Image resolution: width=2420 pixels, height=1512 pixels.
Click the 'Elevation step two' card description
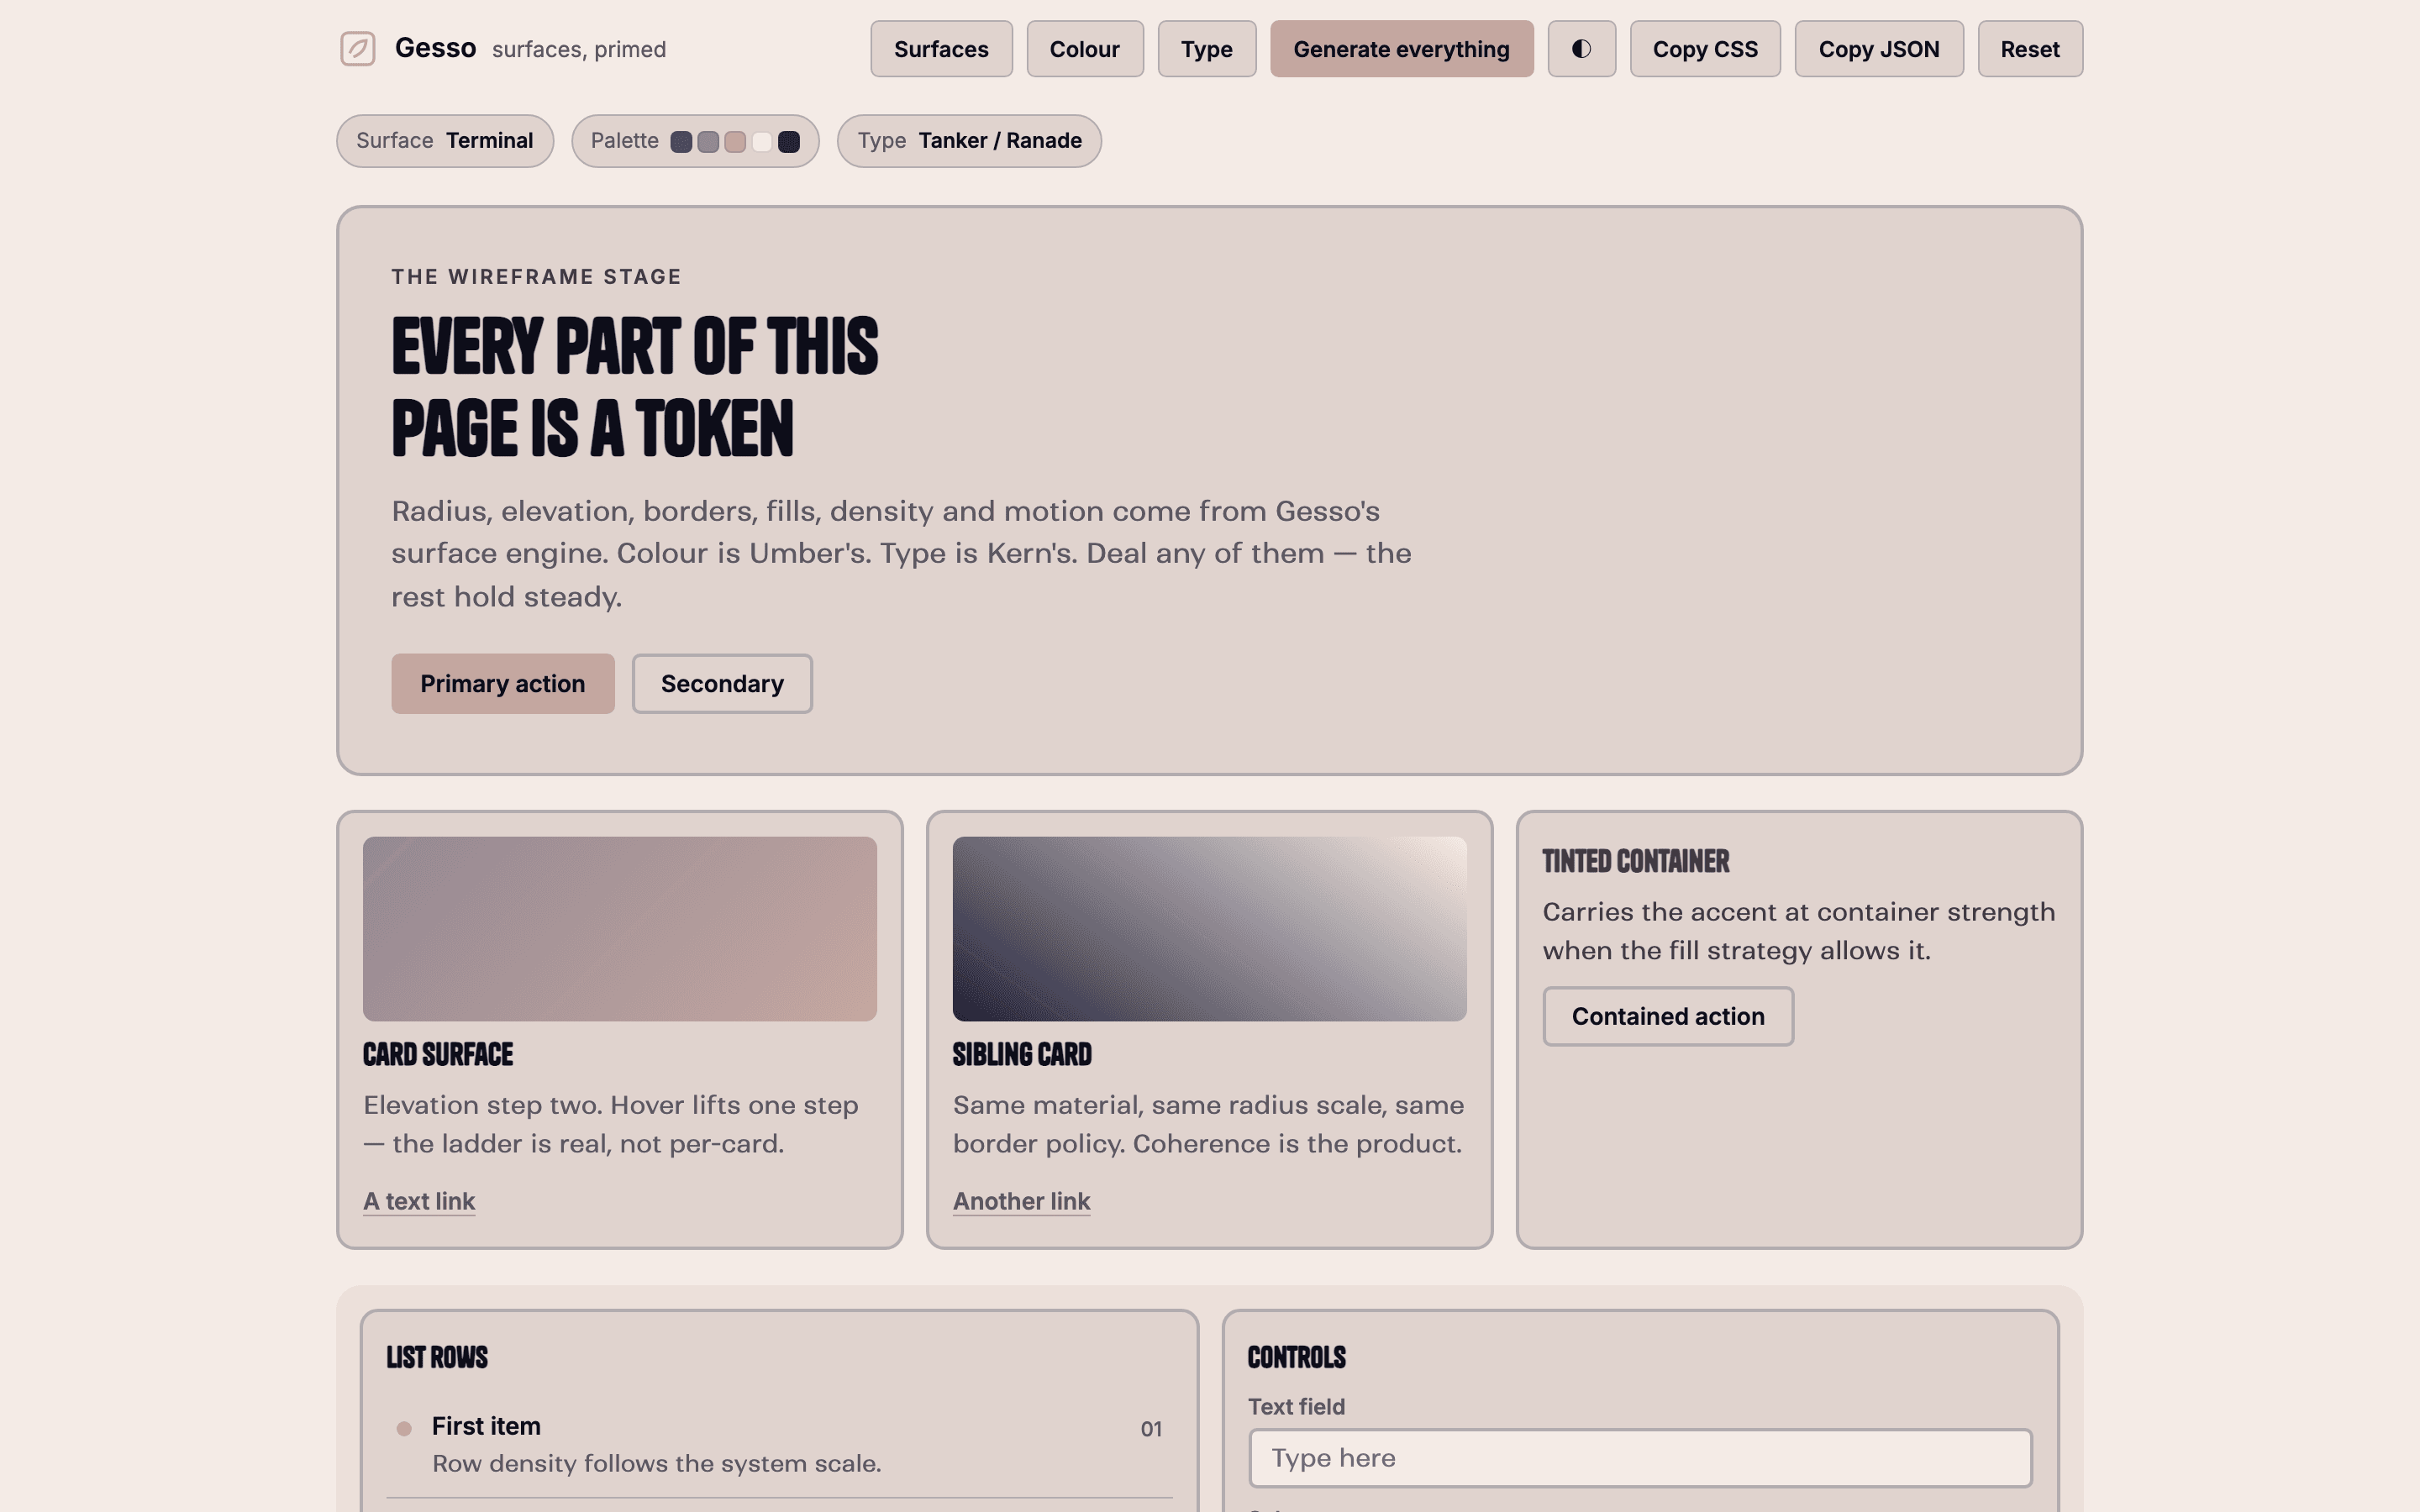(x=611, y=1125)
